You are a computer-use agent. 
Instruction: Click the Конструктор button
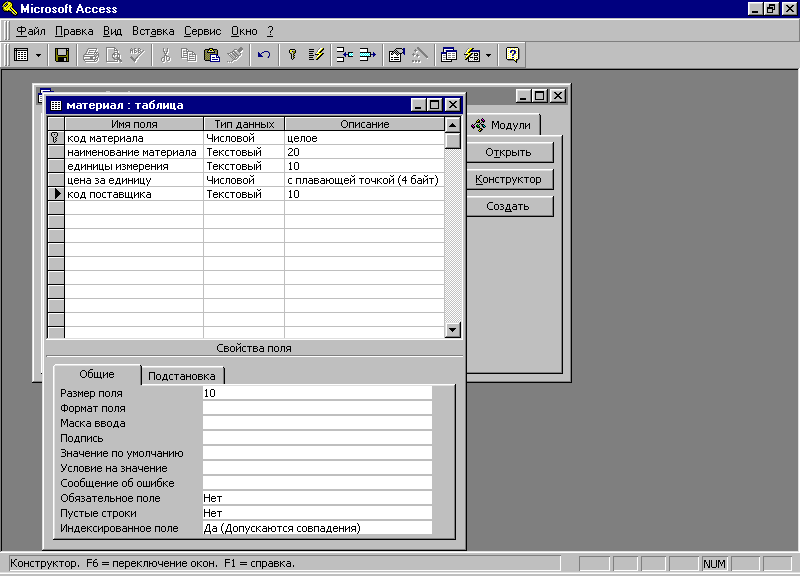[x=509, y=179]
